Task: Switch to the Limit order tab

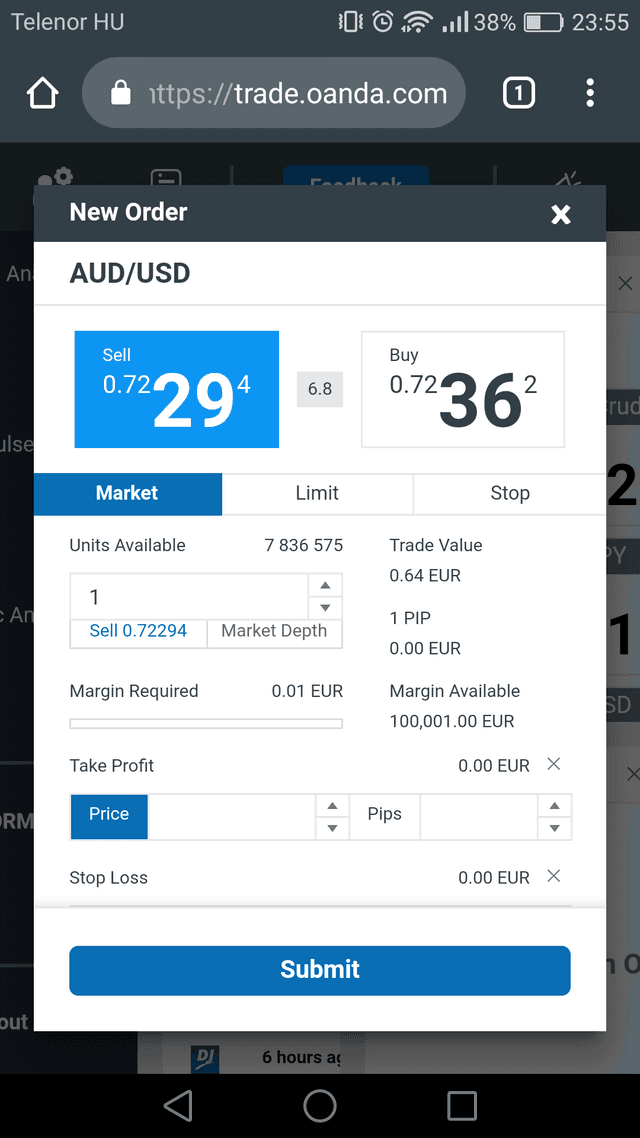Action: [317, 493]
